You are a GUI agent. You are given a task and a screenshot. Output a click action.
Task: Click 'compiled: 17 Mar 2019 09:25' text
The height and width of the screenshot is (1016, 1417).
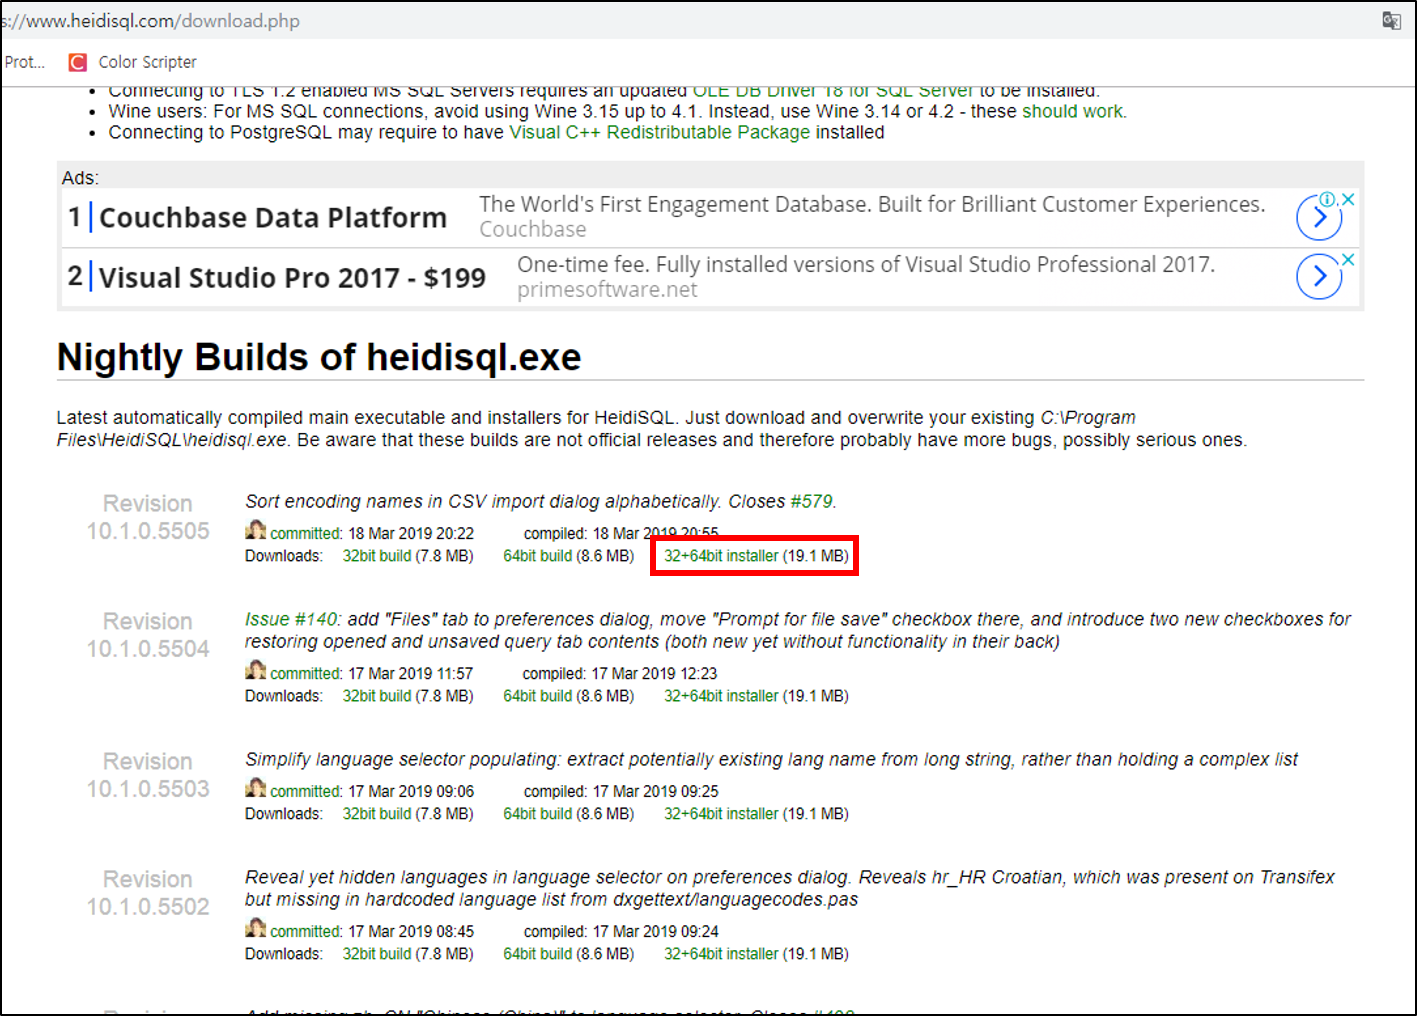[x=621, y=792]
